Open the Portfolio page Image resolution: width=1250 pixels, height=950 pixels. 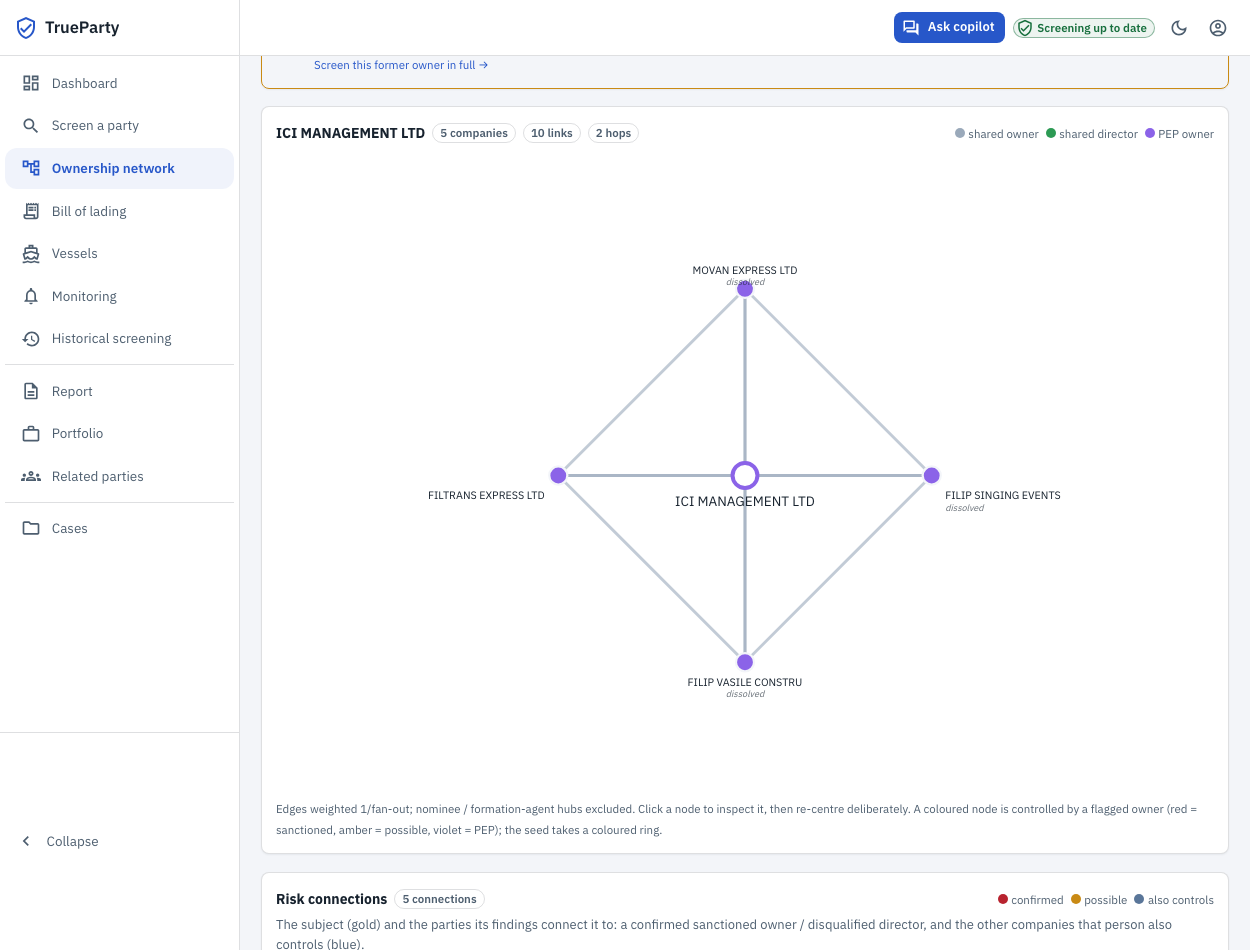click(x=119, y=433)
